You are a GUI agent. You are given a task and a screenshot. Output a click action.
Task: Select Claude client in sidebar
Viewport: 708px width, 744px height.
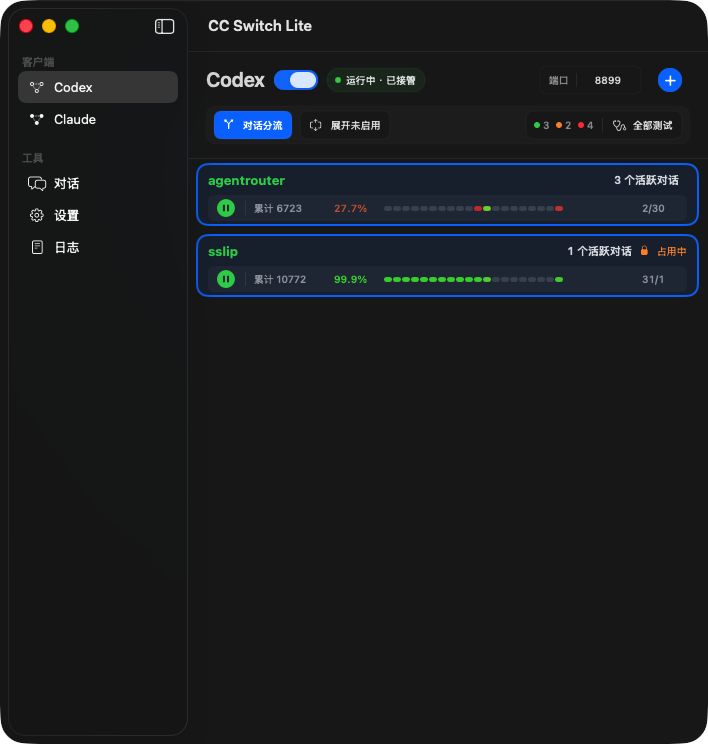tap(98, 119)
